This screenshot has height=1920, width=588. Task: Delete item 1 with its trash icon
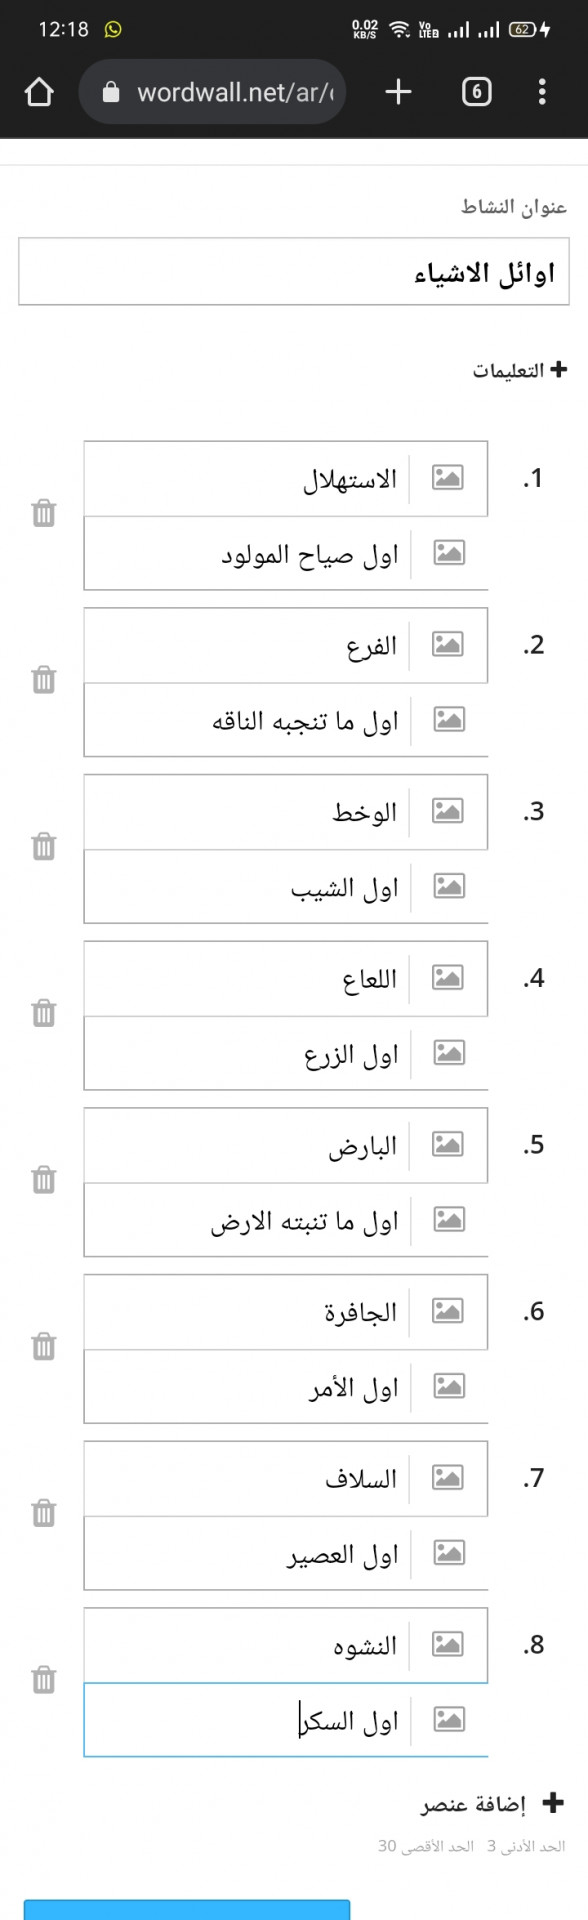click(44, 513)
